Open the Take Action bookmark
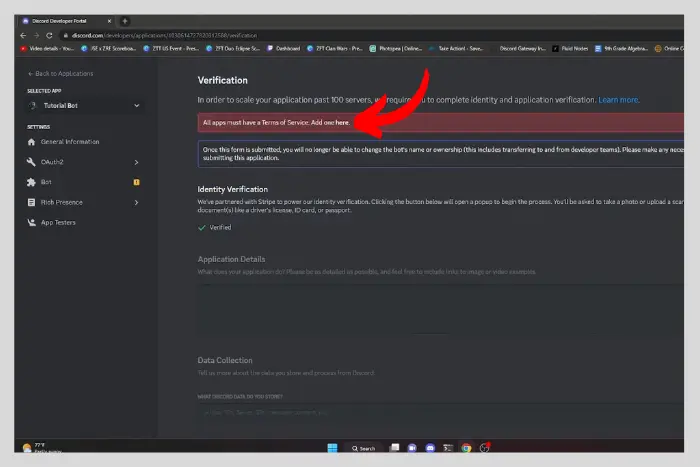The height and width of the screenshot is (467, 700). click(456, 48)
